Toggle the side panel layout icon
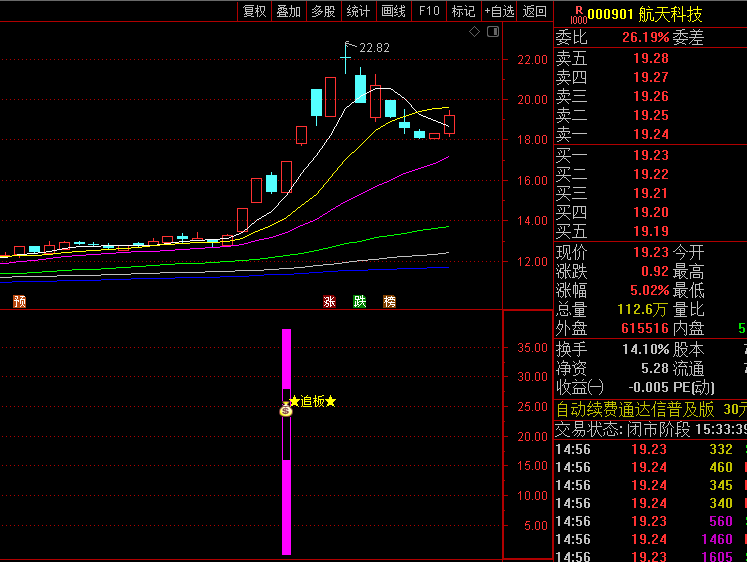 (492, 32)
